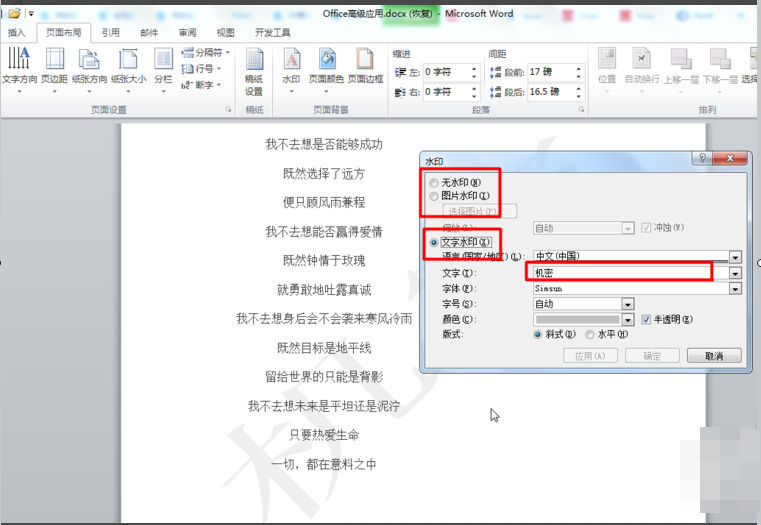Click the 下移一层 send backward icon
Viewport: 761px width, 525px height.
[x=720, y=68]
